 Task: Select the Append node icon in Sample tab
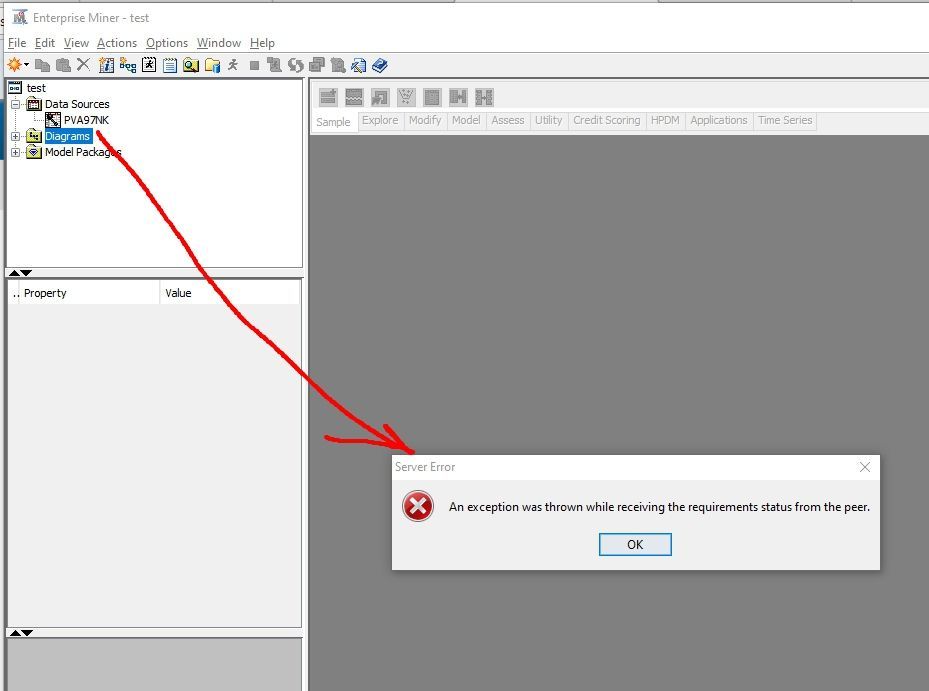328,97
